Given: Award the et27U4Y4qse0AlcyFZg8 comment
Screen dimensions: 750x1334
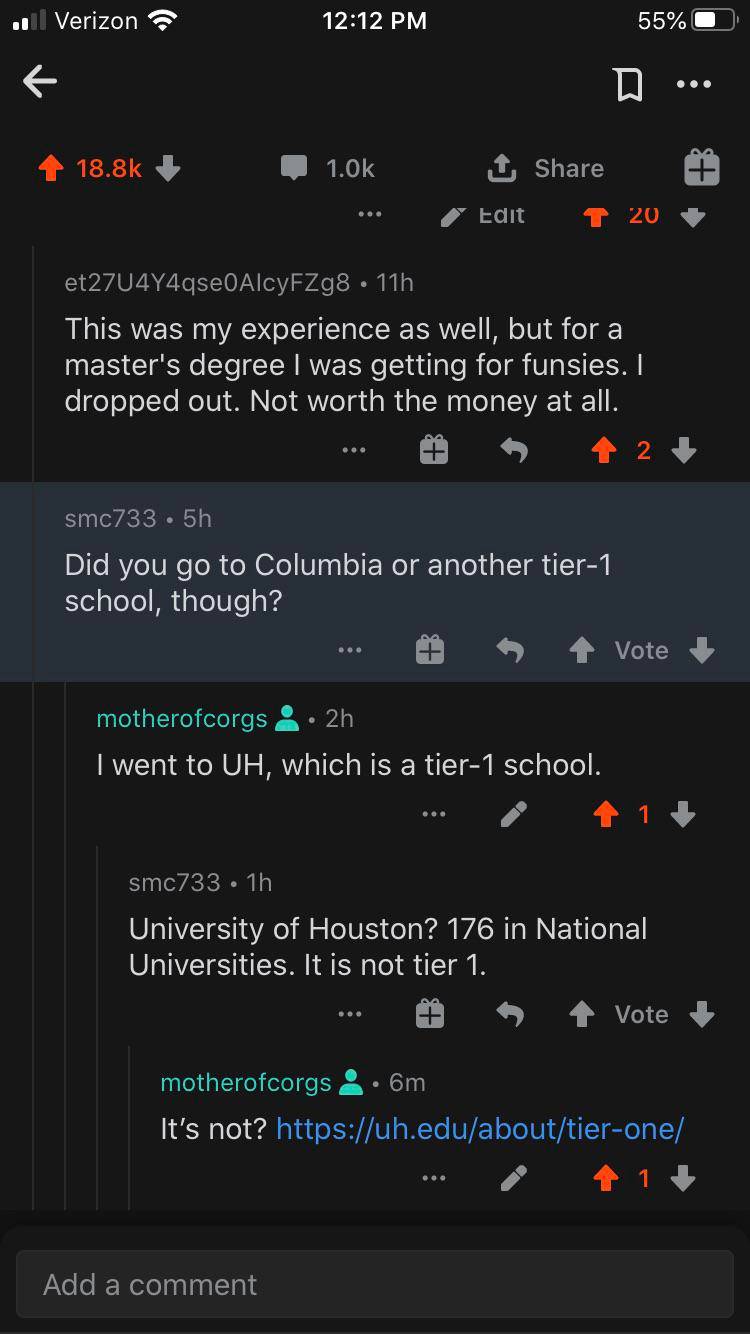Looking at the screenshot, I should pyautogui.click(x=432, y=452).
